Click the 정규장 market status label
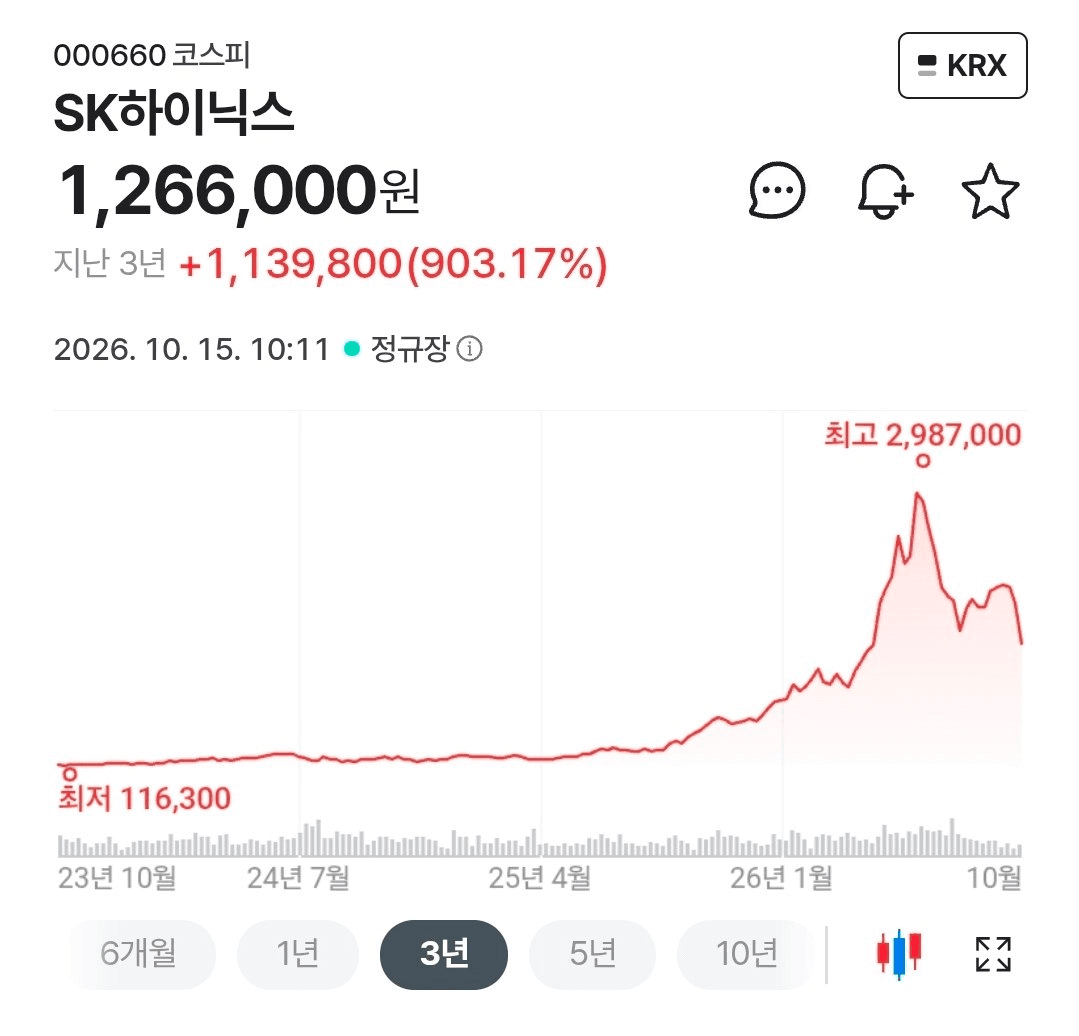The width and height of the screenshot is (1079, 1036). pyautogui.click(x=409, y=349)
